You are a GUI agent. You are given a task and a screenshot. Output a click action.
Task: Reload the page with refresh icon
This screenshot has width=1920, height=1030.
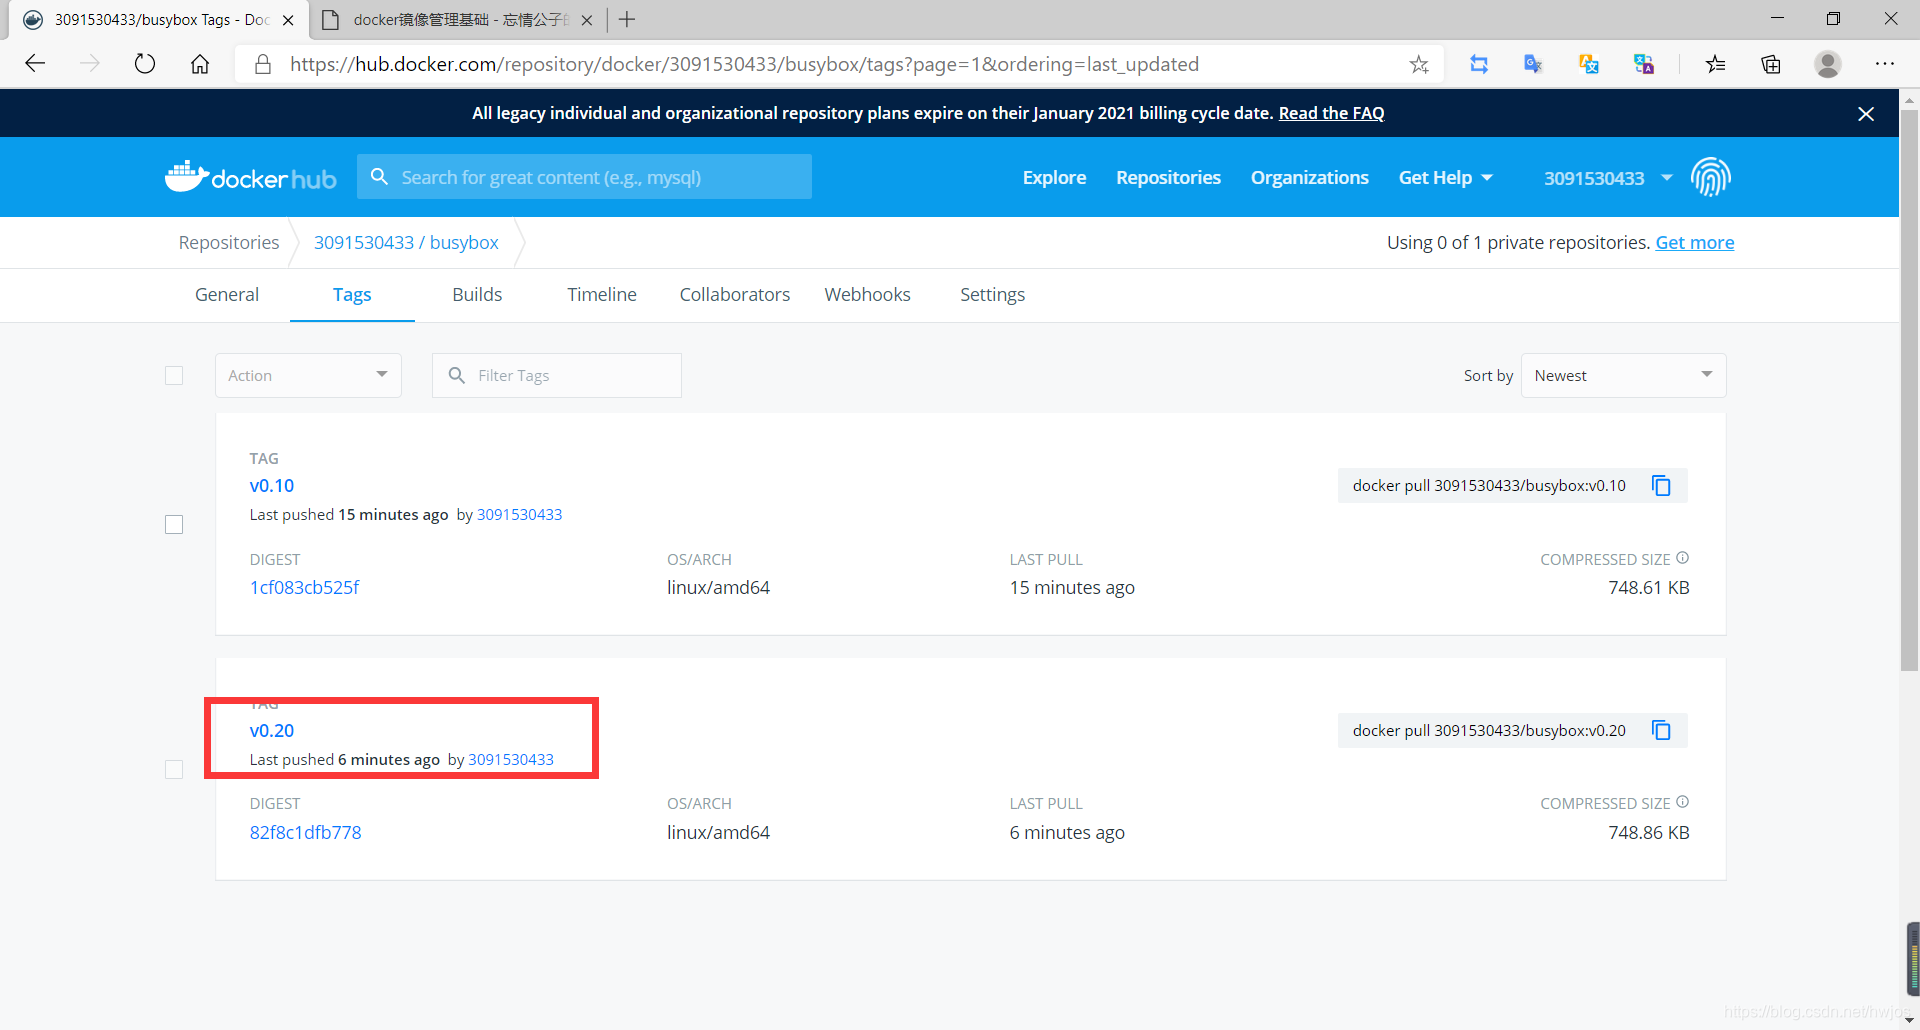tap(145, 64)
